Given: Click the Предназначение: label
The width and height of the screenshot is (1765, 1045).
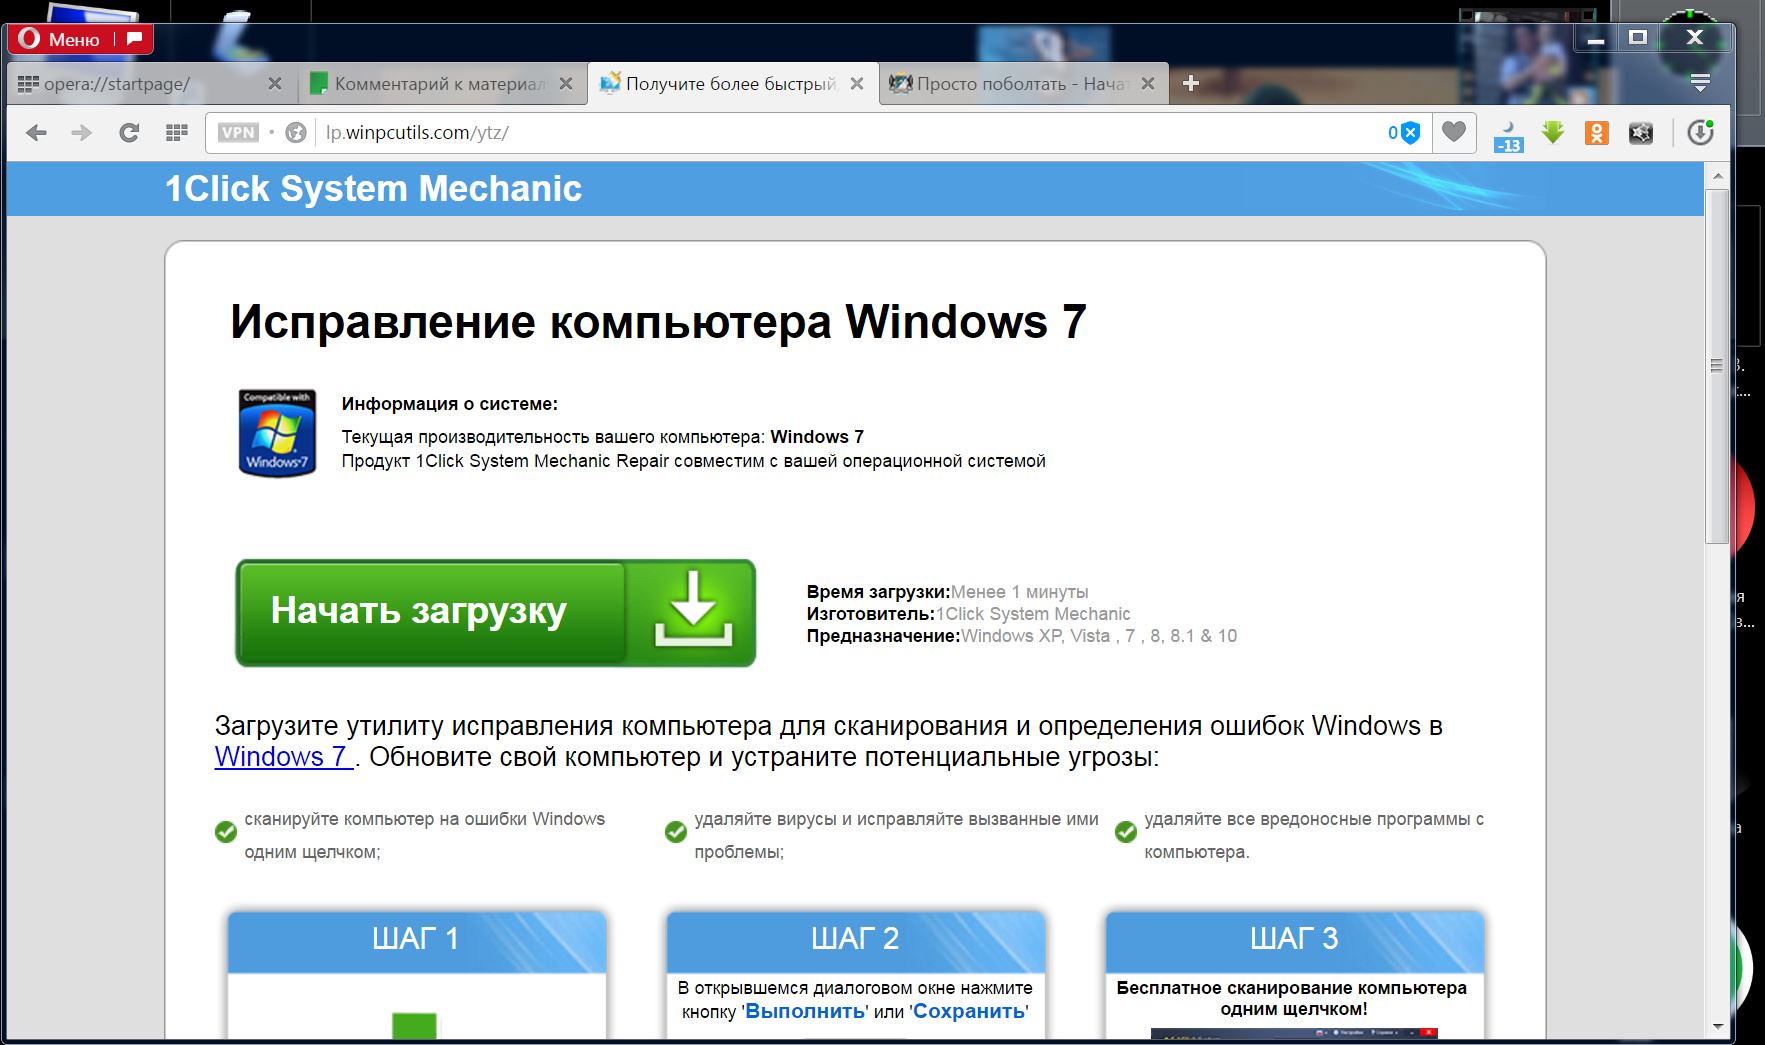Looking at the screenshot, I should 883,636.
